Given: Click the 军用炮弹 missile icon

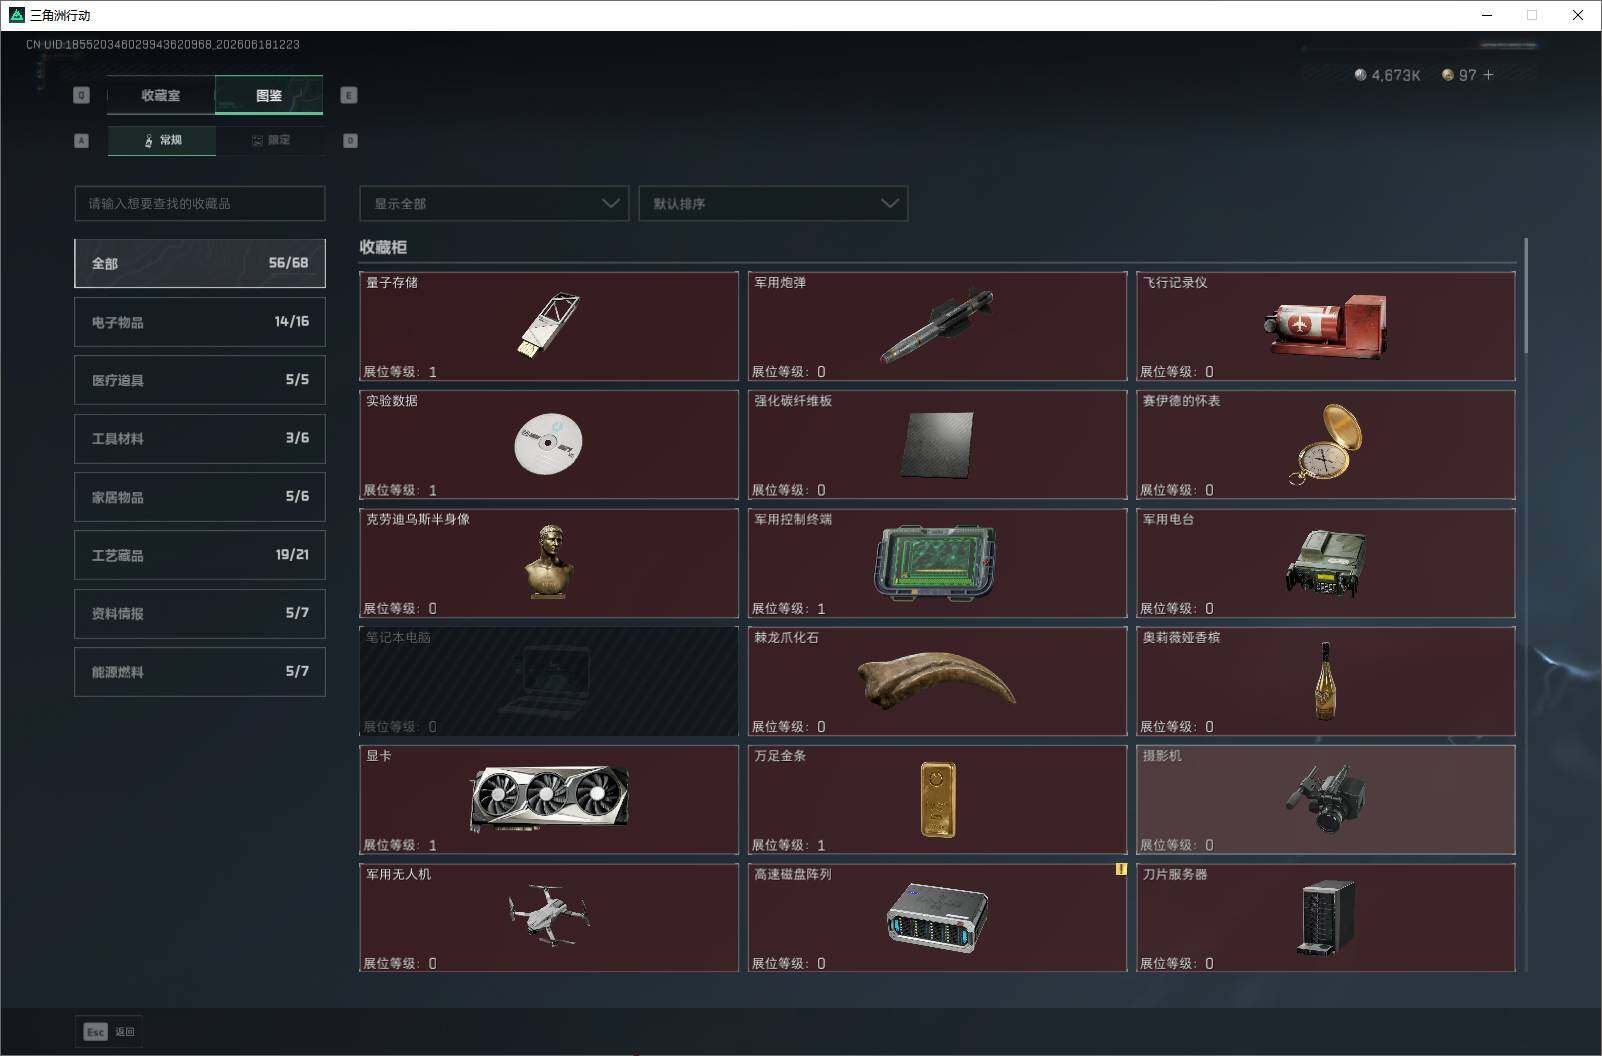Looking at the screenshot, I should pyautogui.click(x=937, y=326).
